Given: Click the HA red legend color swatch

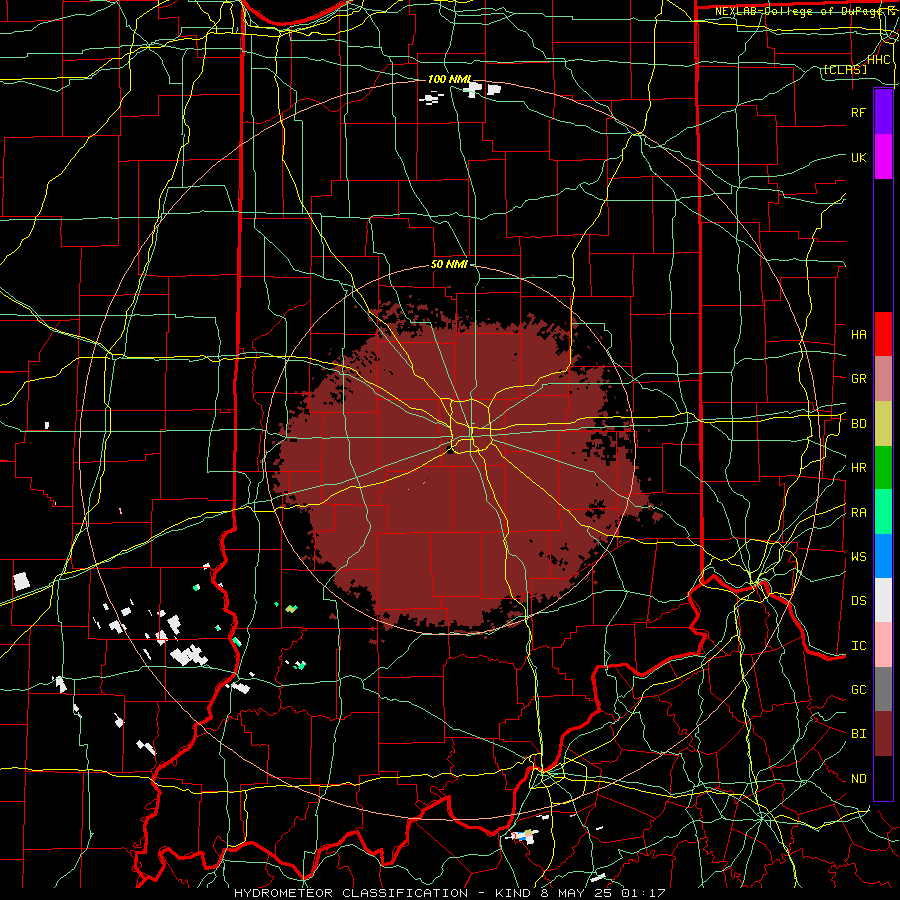Looking at the screenshot, I should [x=883, y=334].
